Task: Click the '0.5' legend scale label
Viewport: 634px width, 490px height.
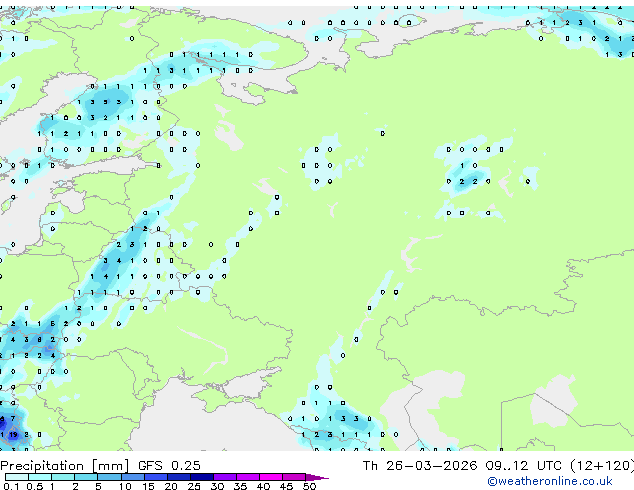Action: (35, 486)
